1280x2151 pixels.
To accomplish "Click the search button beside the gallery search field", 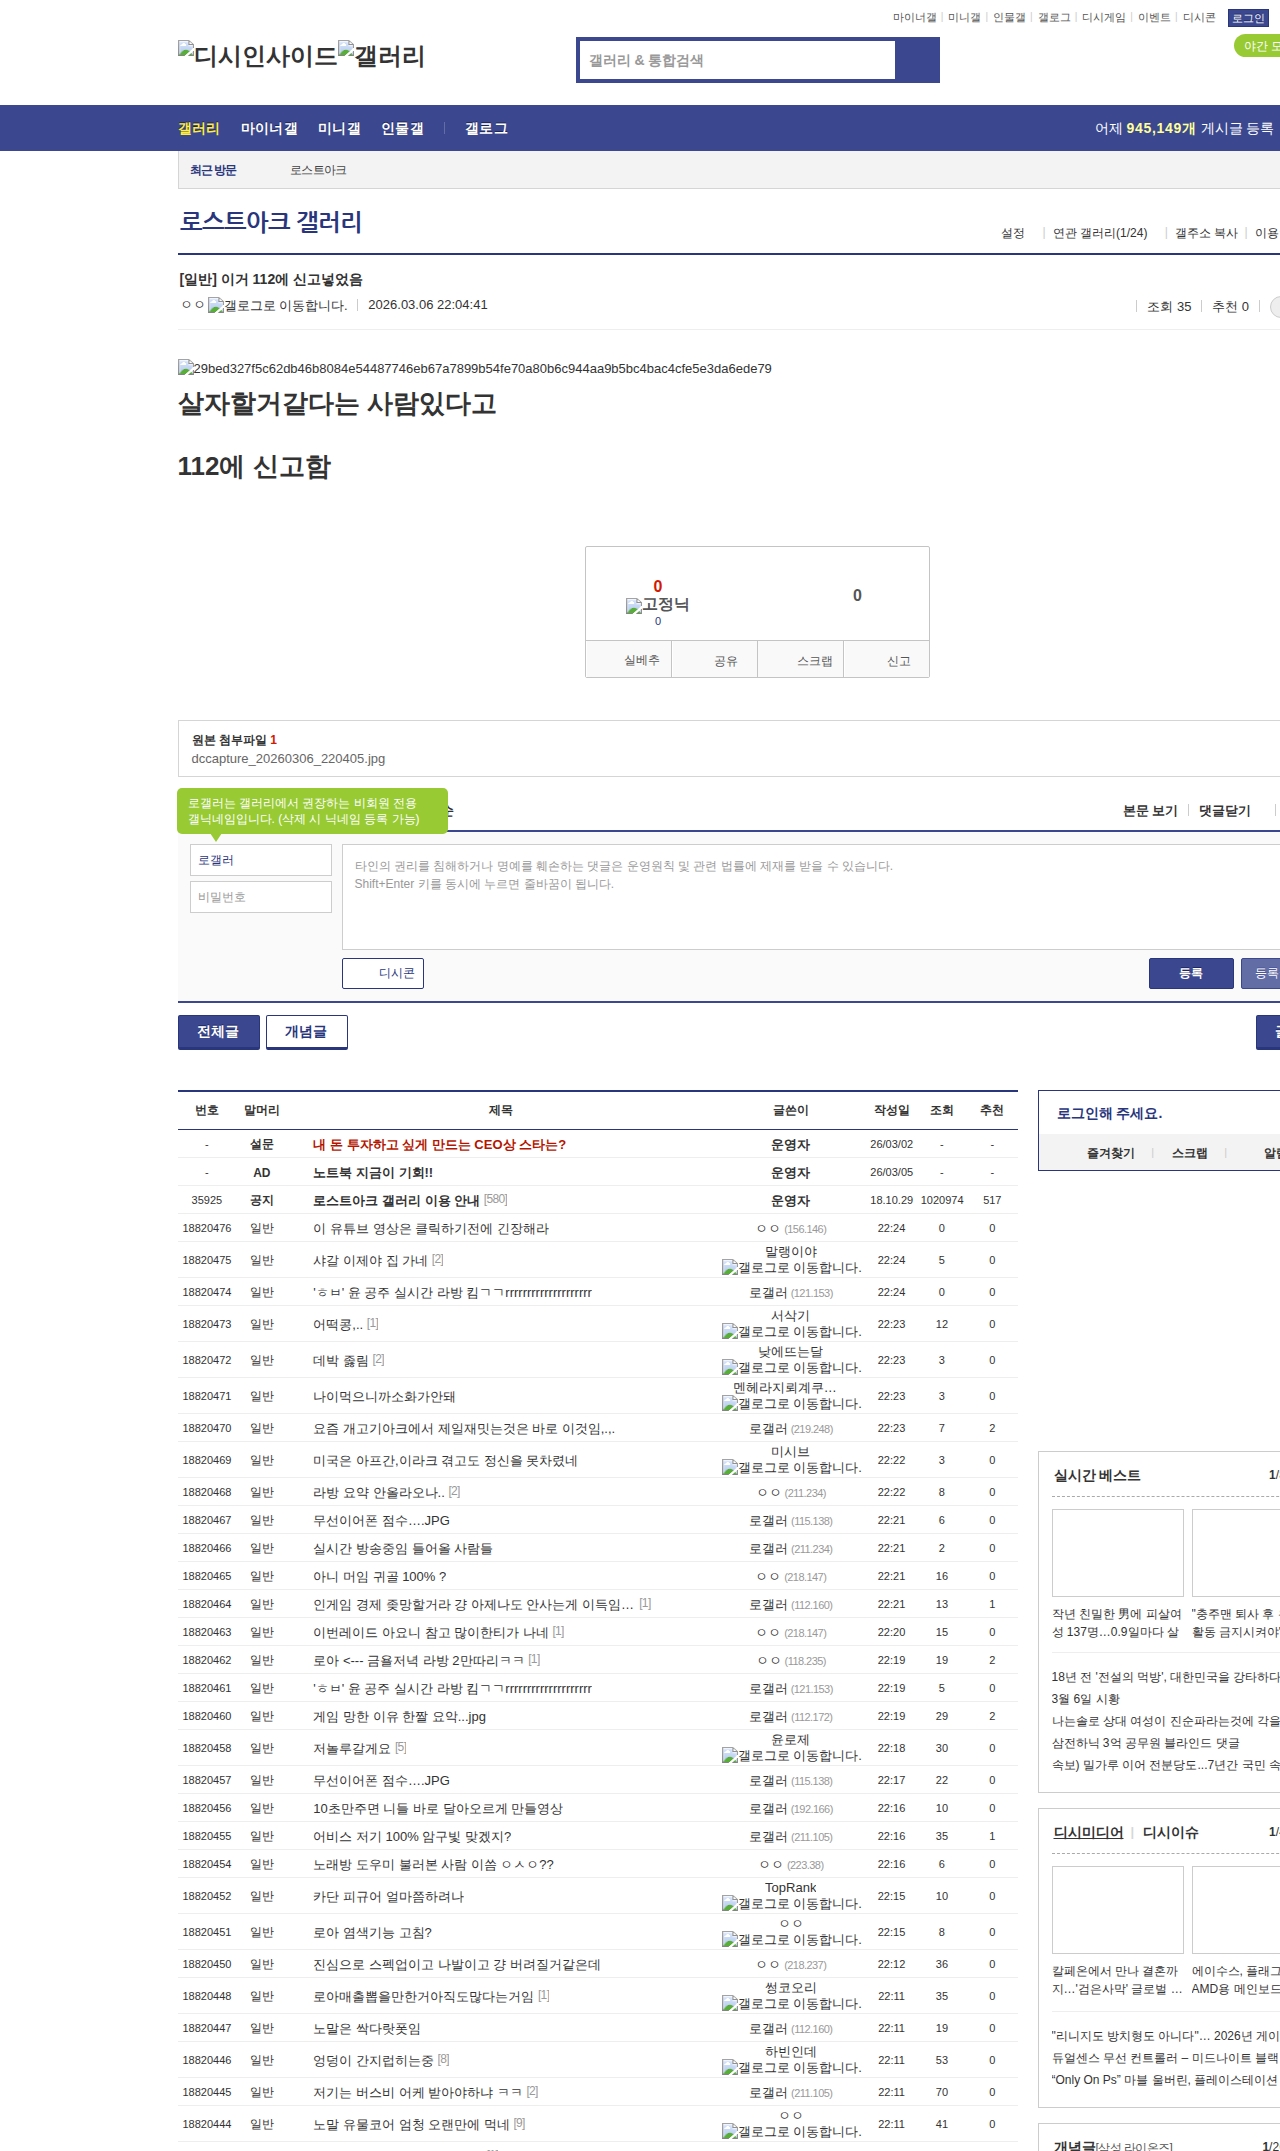I will click(x=917, y=60).
